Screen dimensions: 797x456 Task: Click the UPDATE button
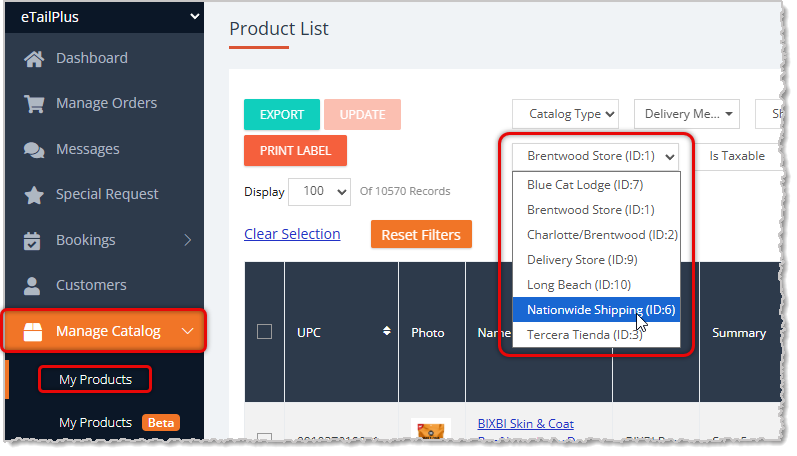click(x=362, y=114)
